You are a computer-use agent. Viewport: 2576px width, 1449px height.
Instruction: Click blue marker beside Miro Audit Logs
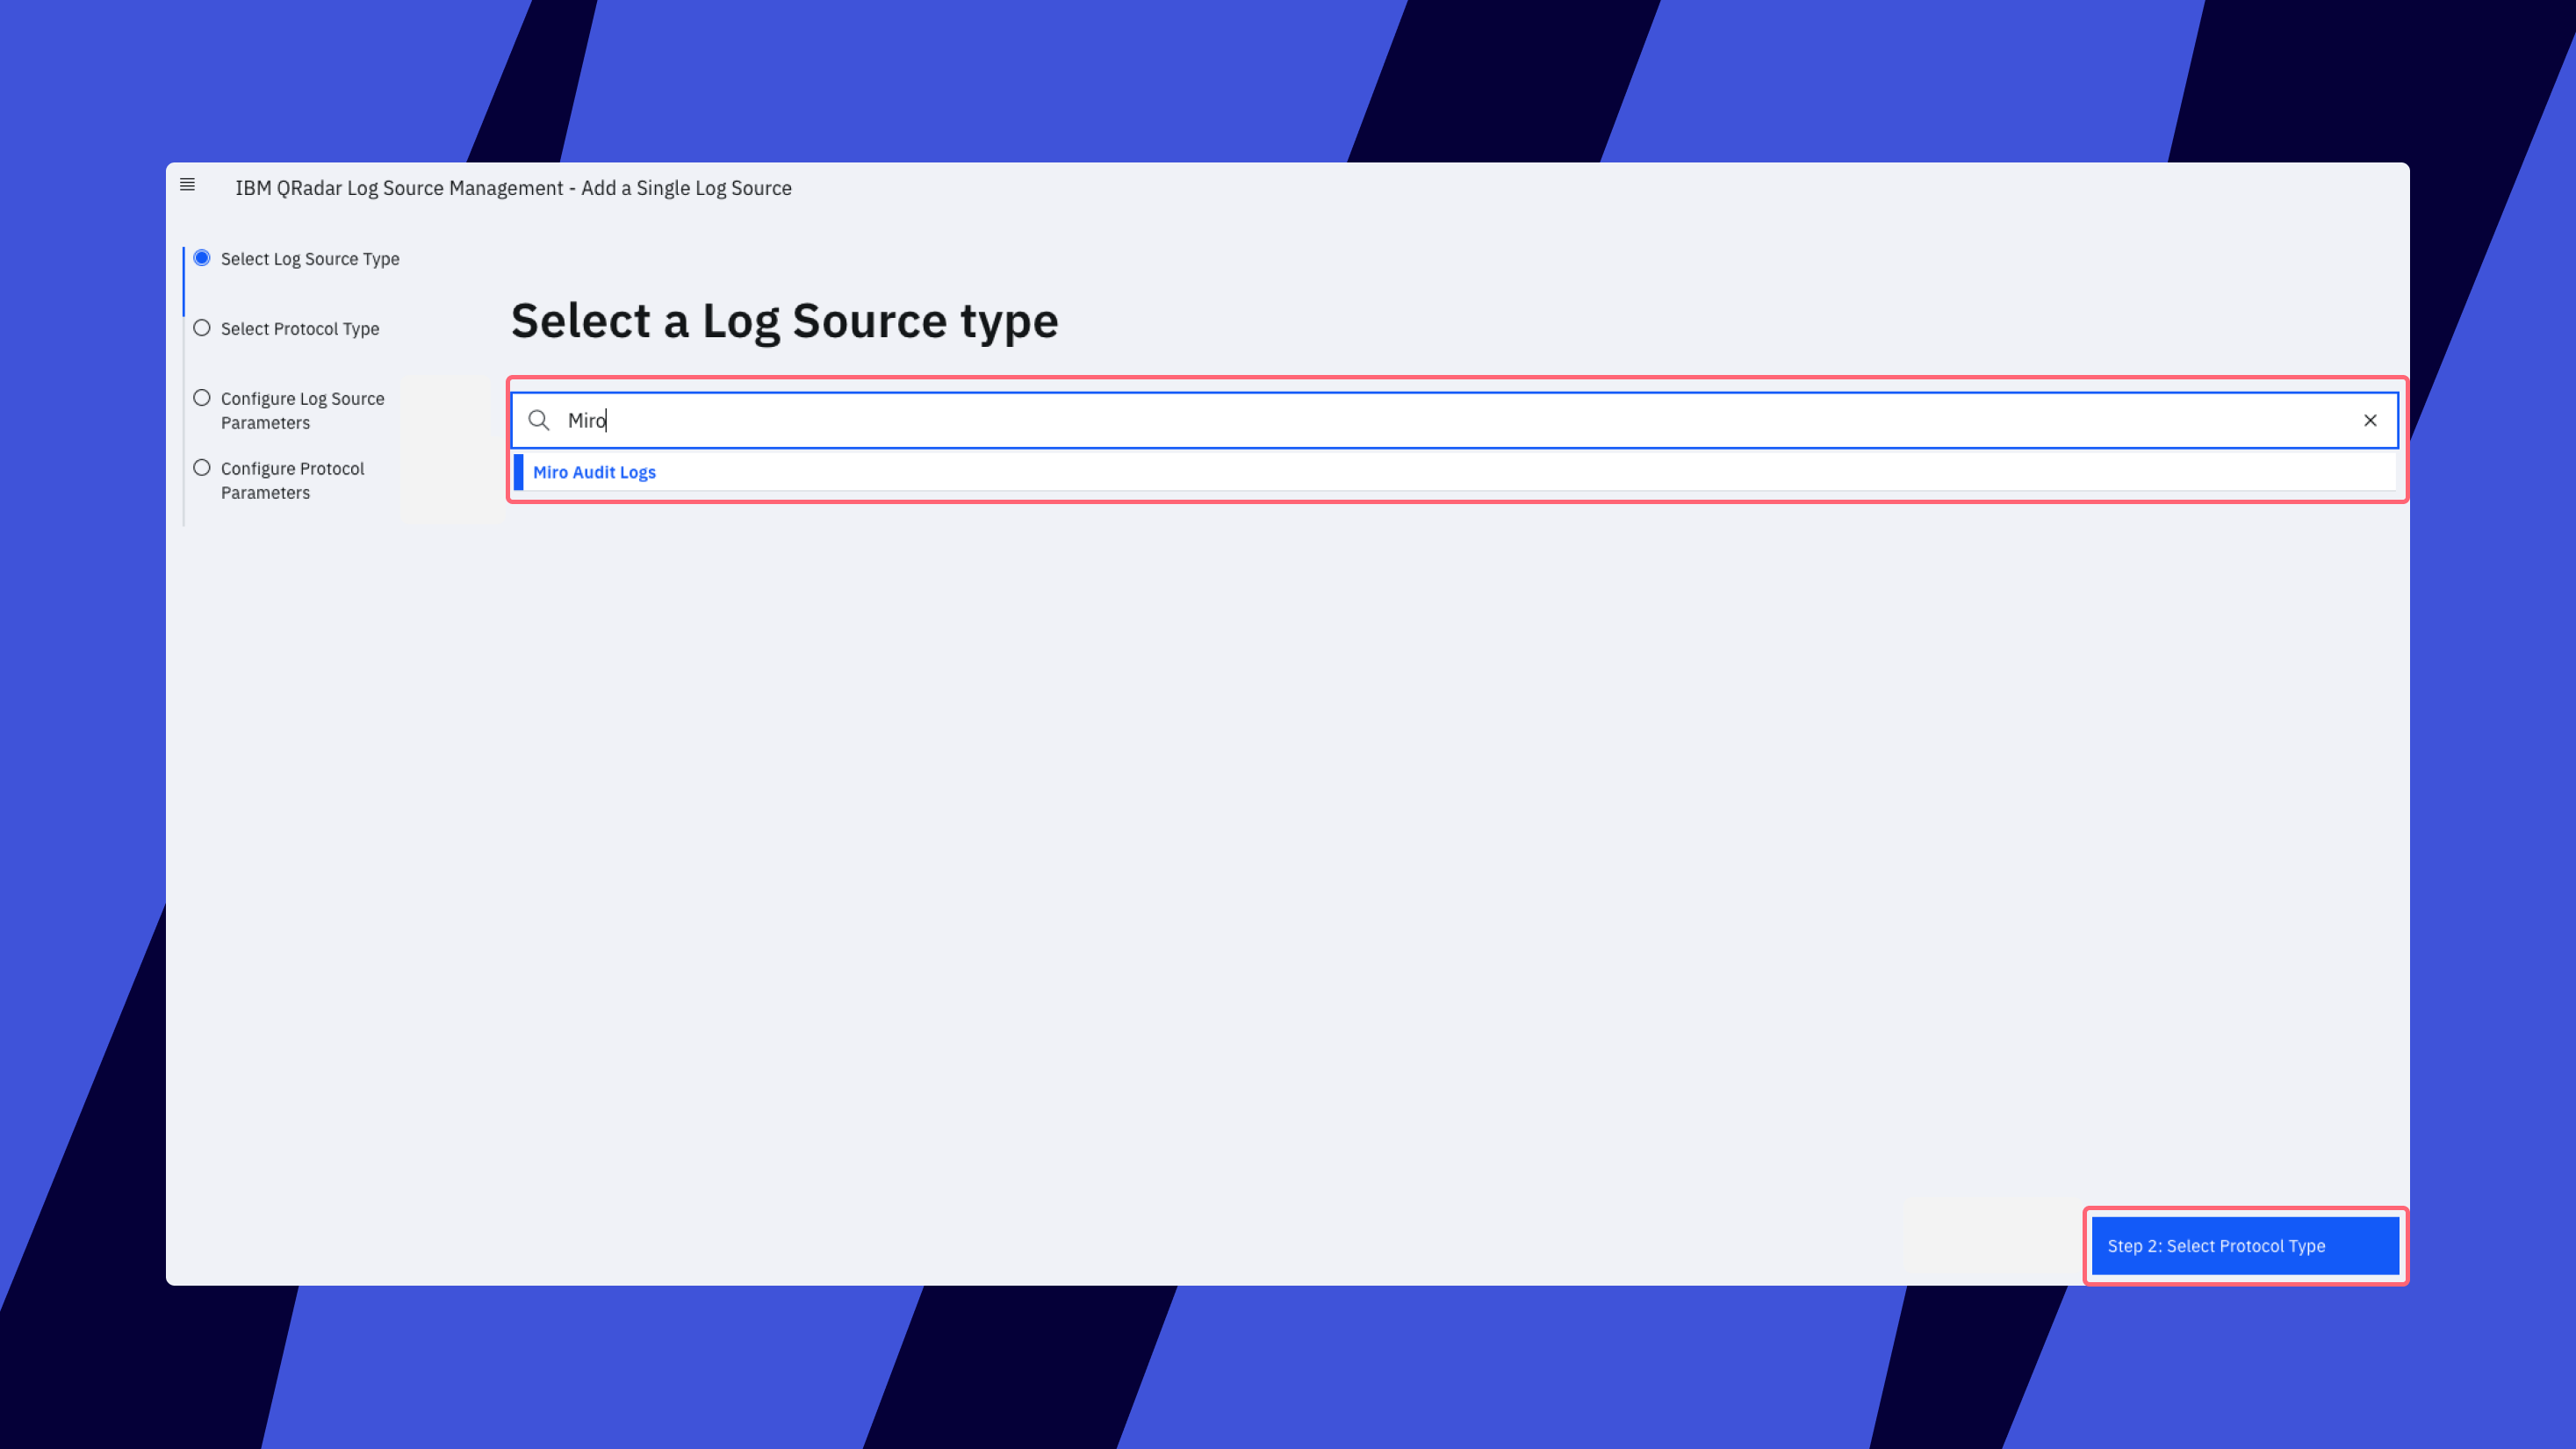point(518,472)
